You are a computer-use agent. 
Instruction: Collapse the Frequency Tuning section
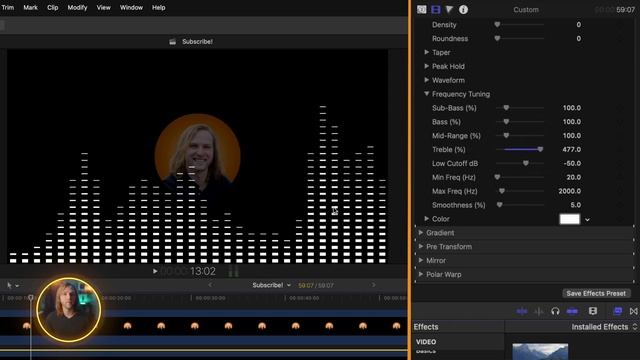[427, 93]
